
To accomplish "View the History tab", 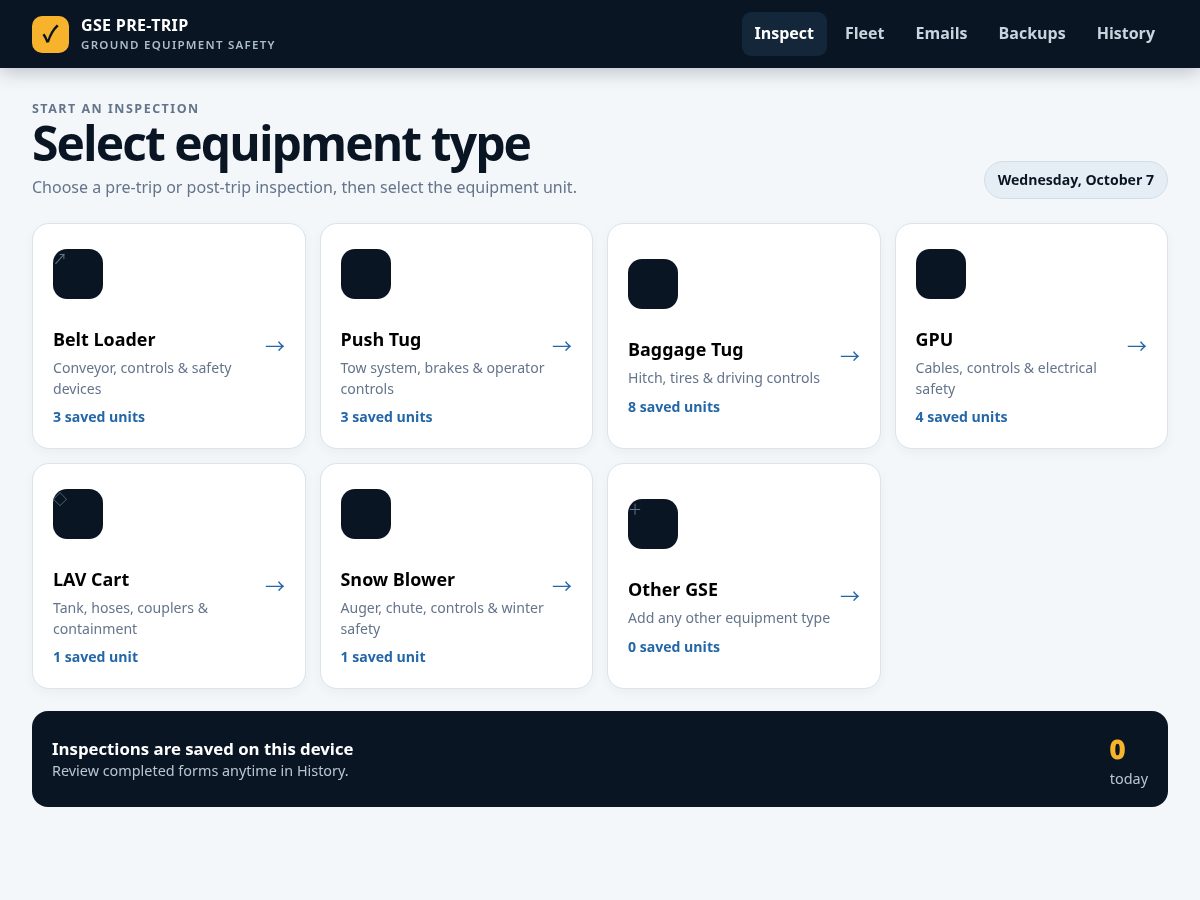I will [1126, 34].
